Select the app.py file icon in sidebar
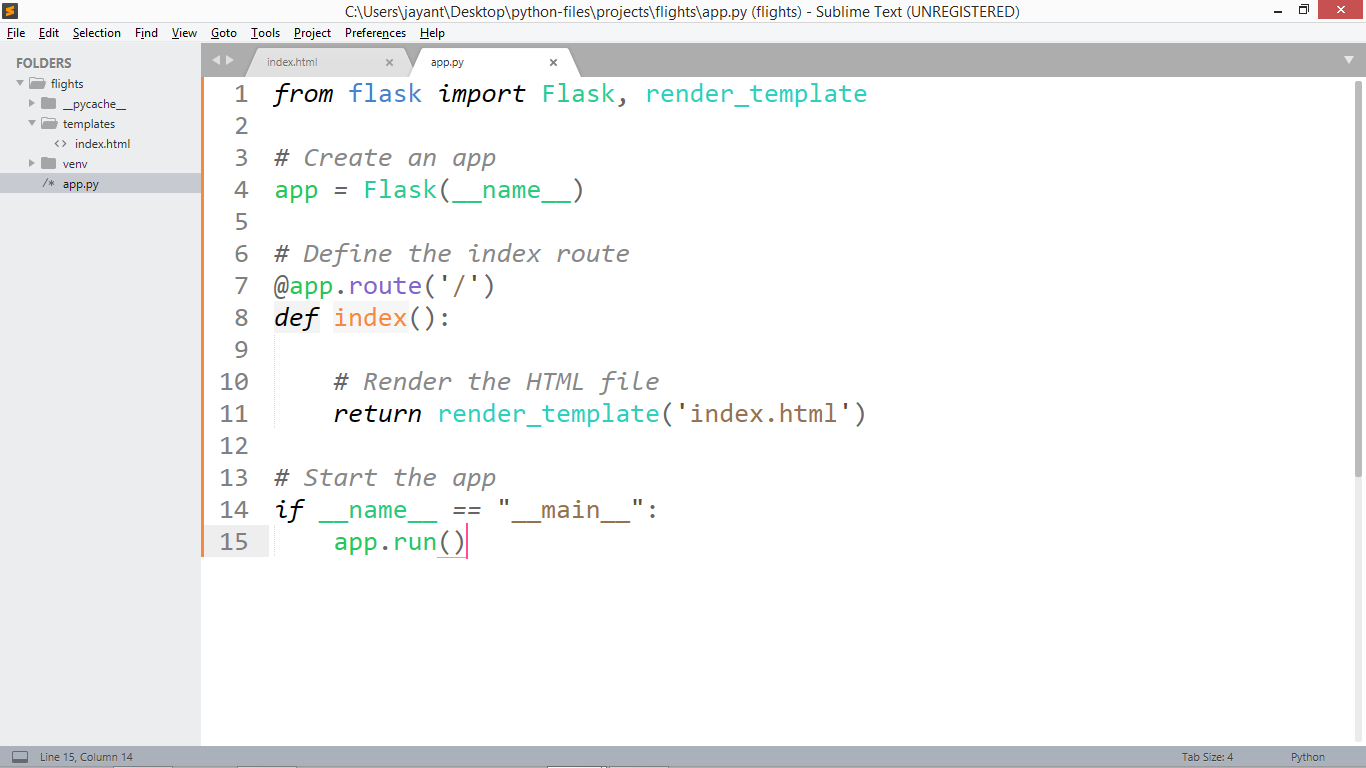The height and width of the screenshot is (768, 1366). 48,183
